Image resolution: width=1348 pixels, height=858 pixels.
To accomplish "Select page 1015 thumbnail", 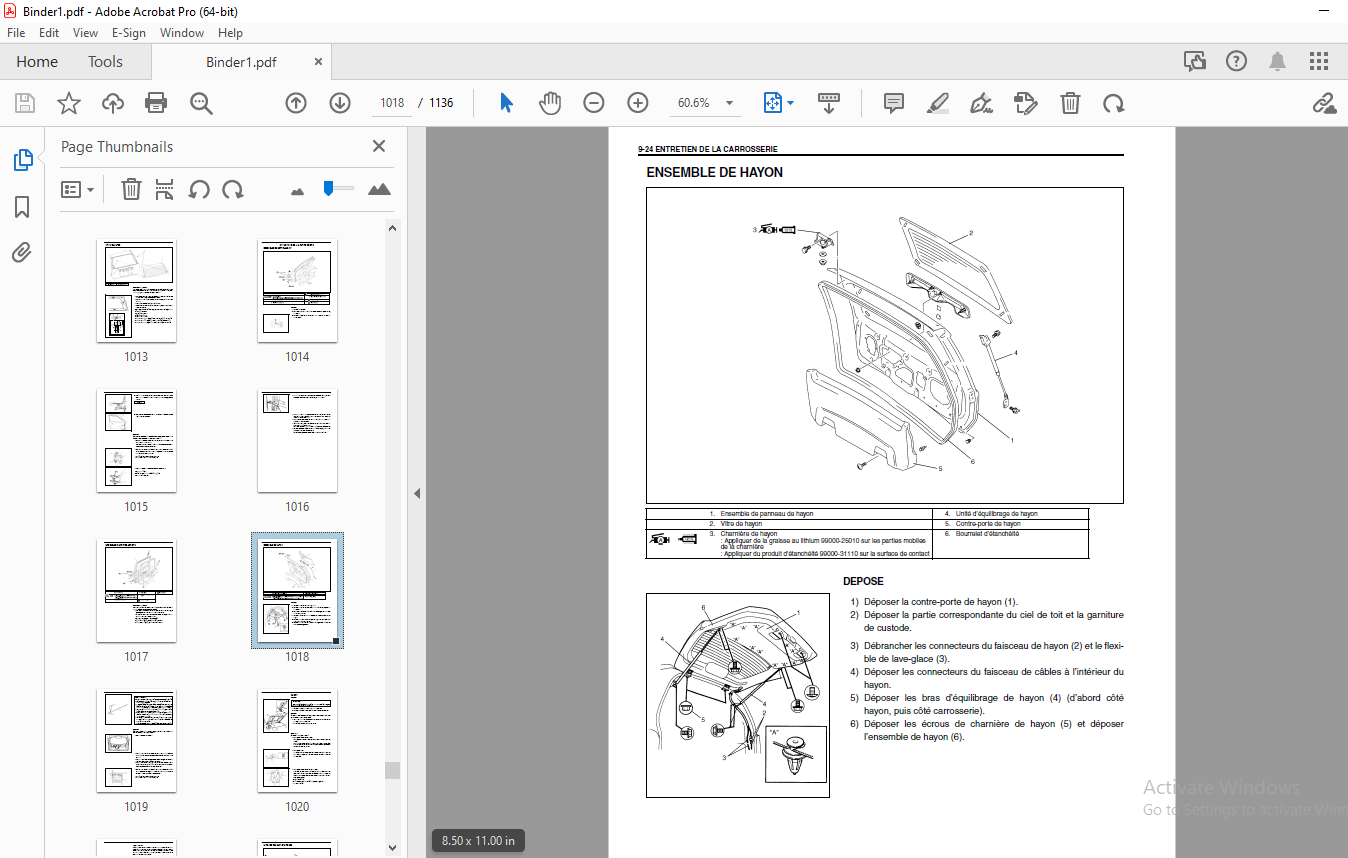I will pyautogui.click(x=136, y=440).
